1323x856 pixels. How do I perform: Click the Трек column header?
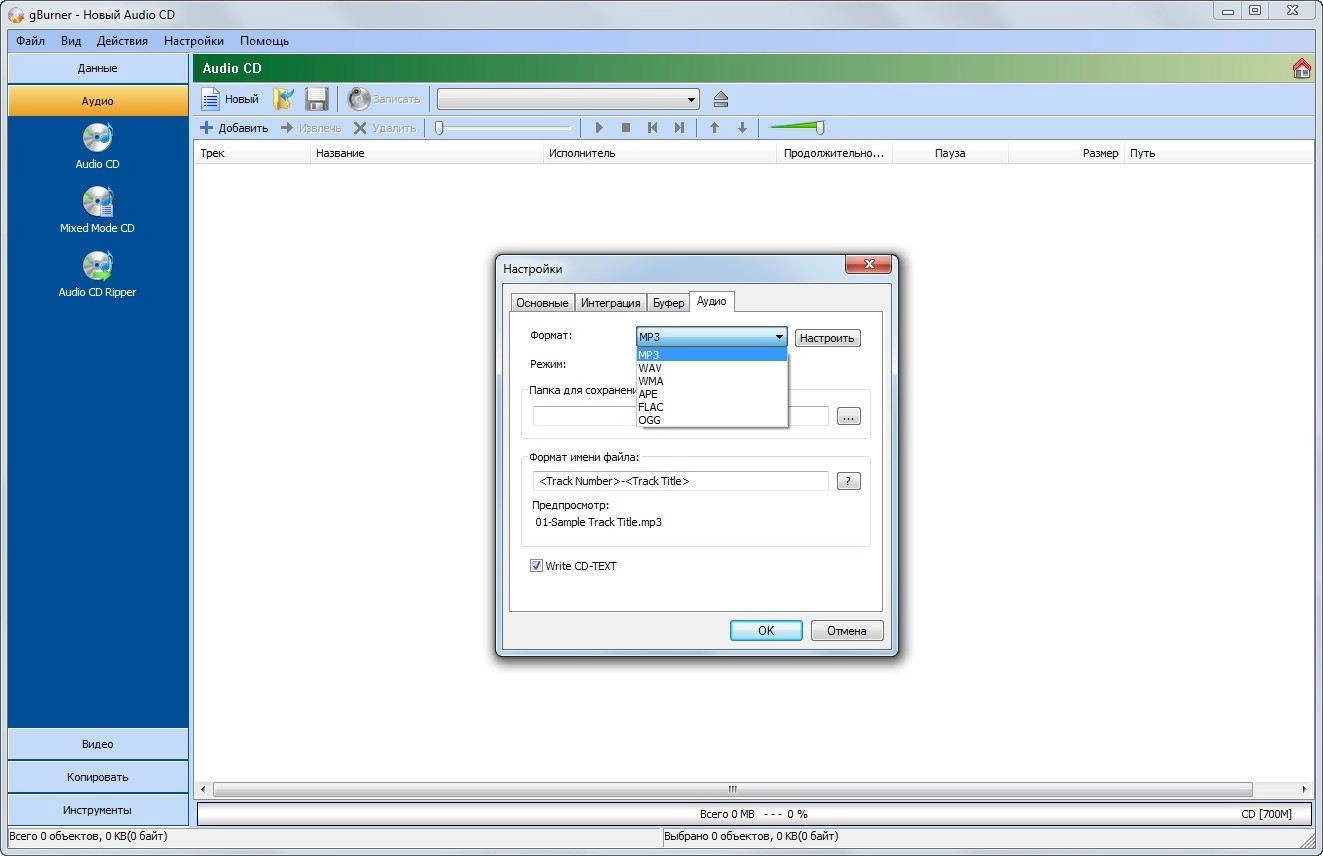(252, 153)
